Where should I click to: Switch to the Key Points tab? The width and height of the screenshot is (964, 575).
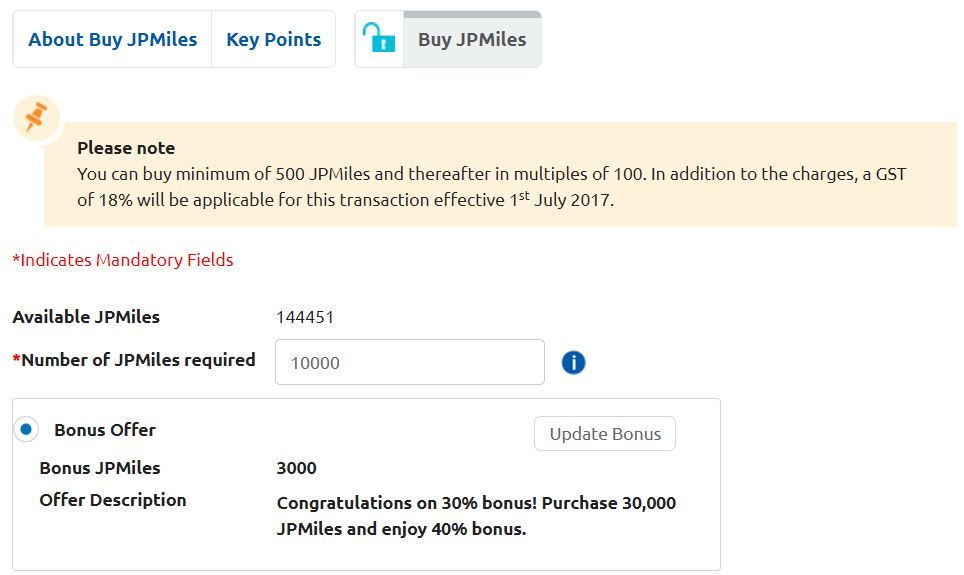click(x=274, y=39)
